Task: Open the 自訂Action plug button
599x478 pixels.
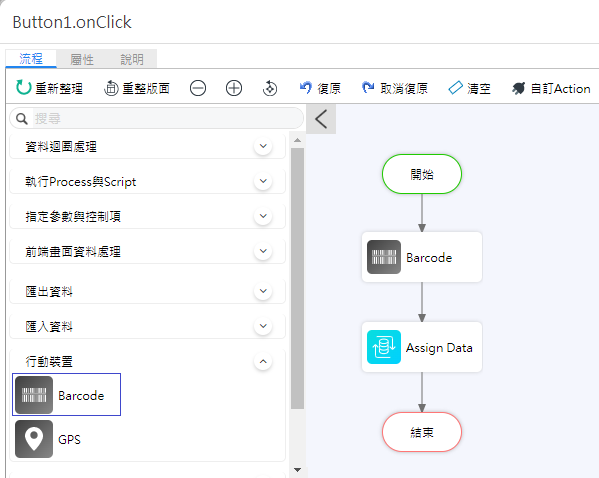Action: pos(551,88)
